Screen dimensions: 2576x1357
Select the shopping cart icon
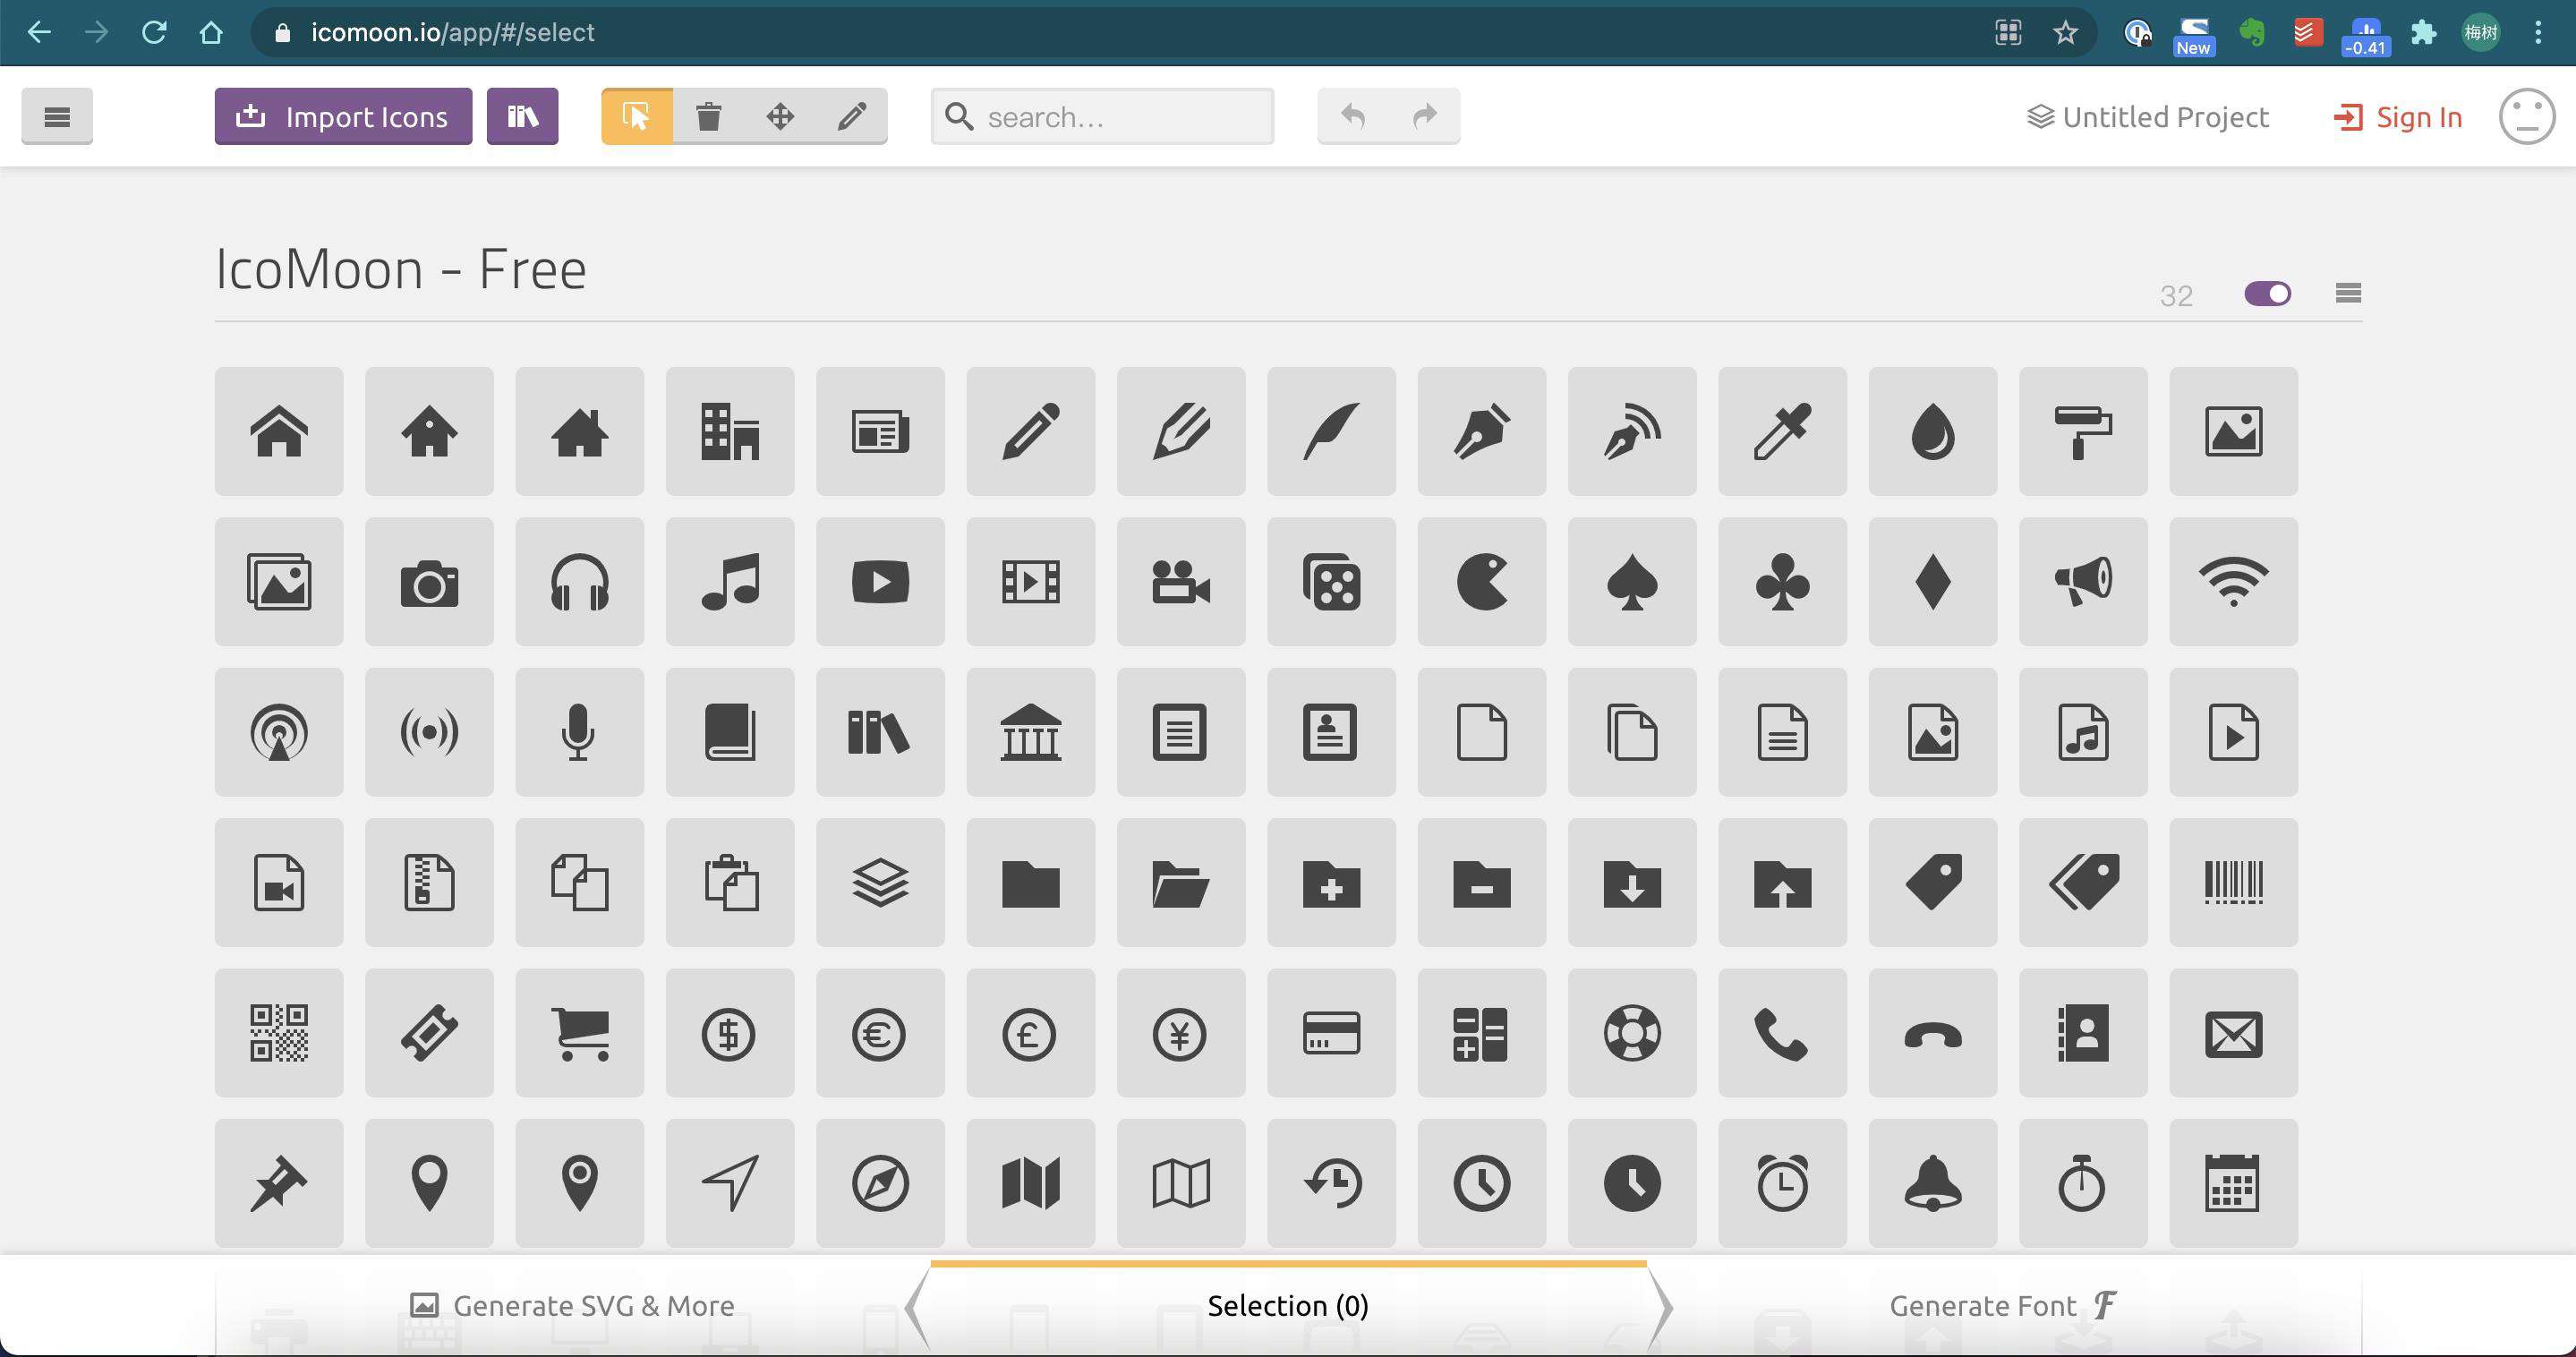[x=579, y=1033]
